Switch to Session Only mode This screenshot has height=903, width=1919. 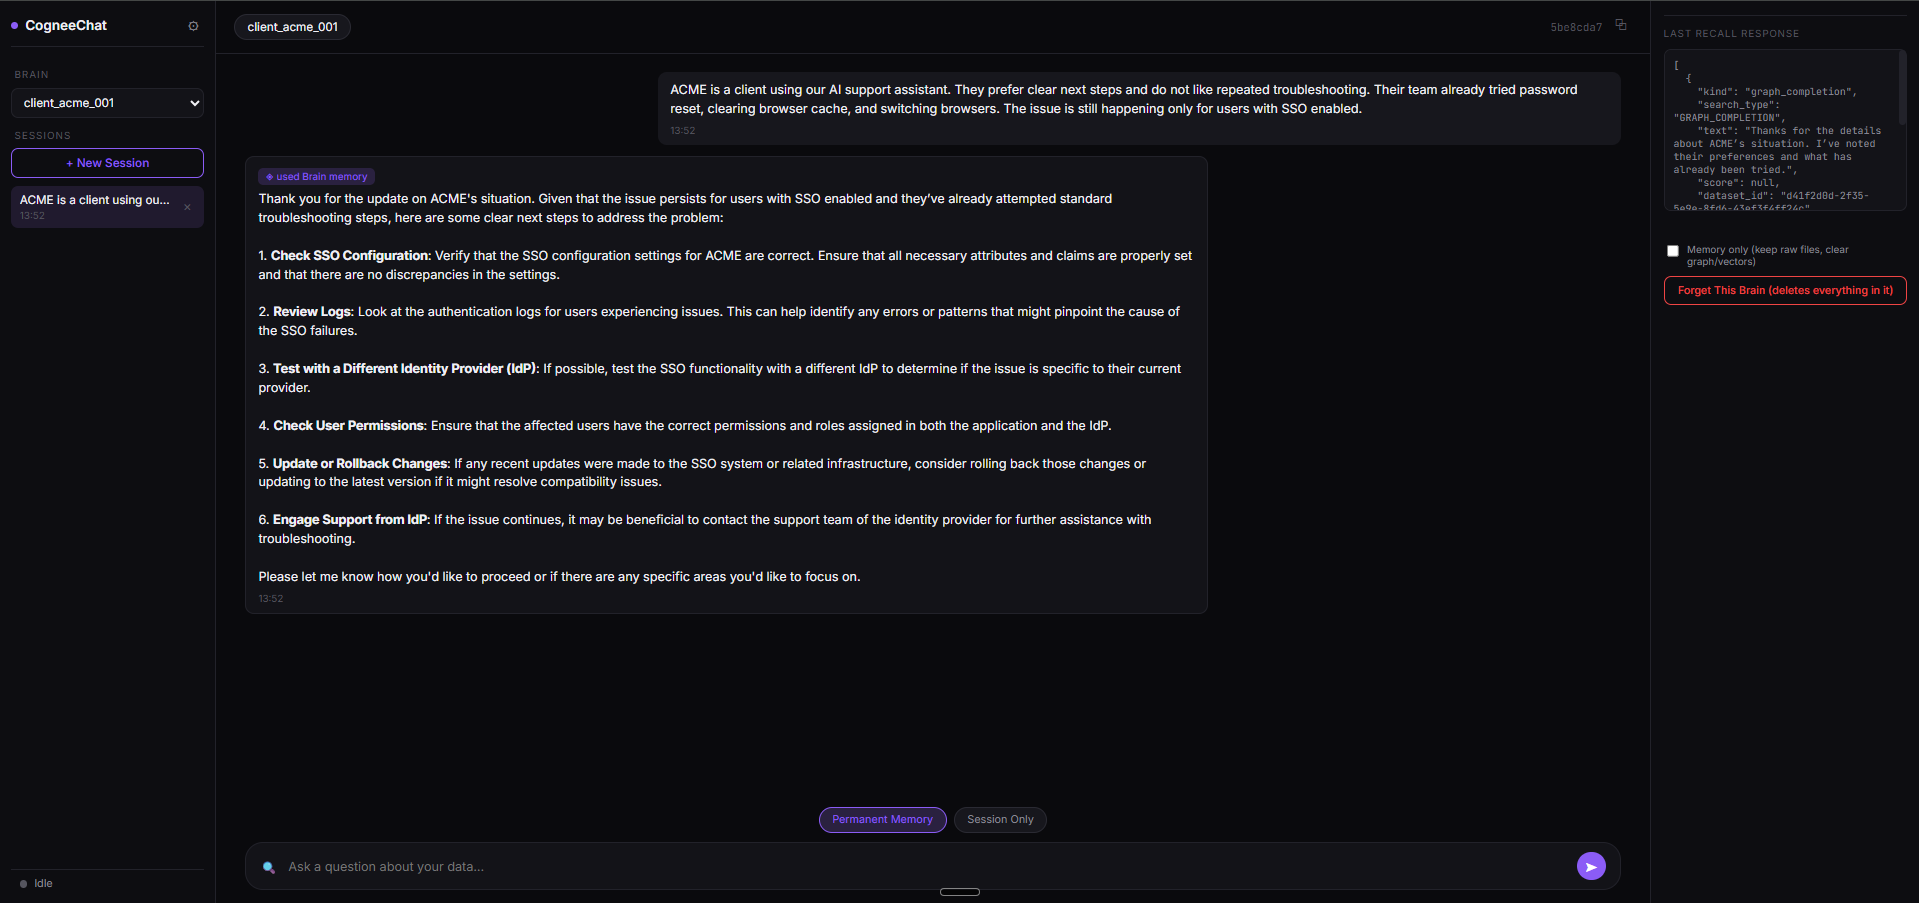tap(1000, 820)
